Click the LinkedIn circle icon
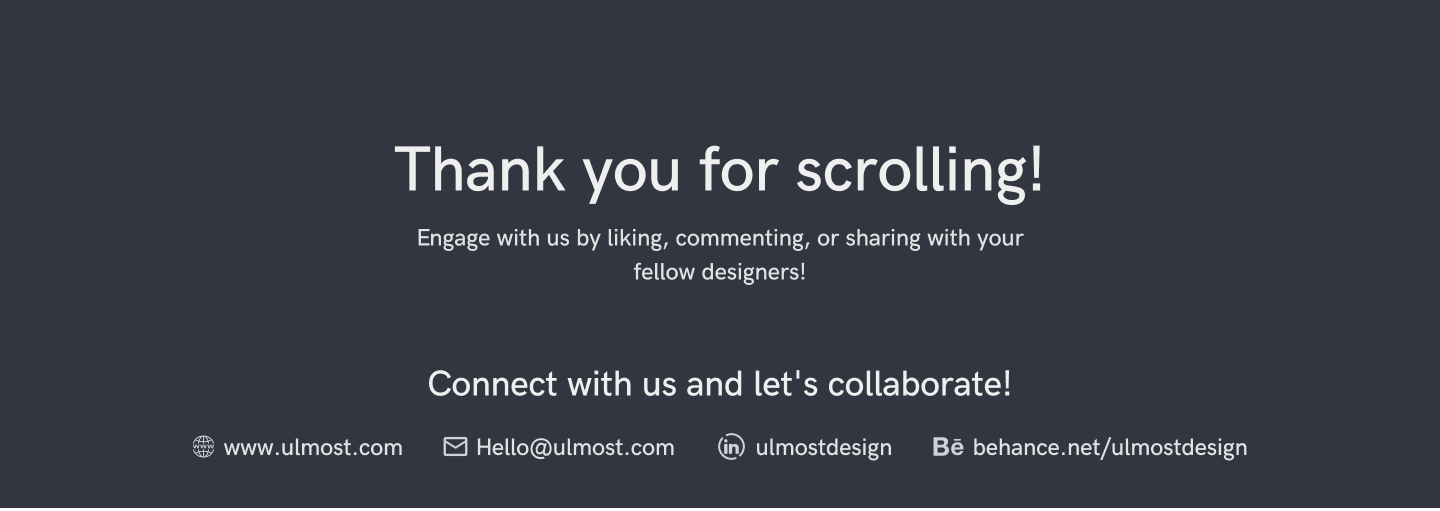 (x=731, y=447)
